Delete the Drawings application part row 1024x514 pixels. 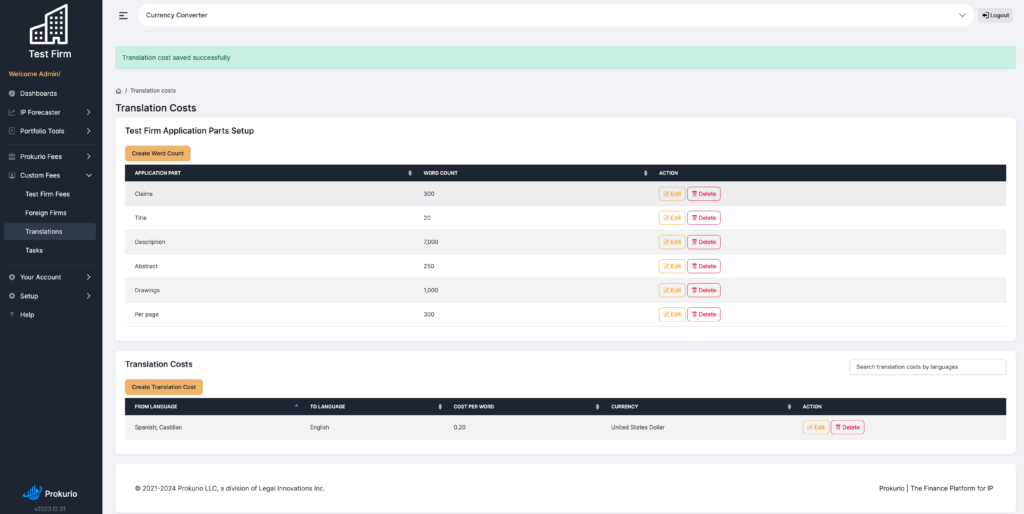704,290
